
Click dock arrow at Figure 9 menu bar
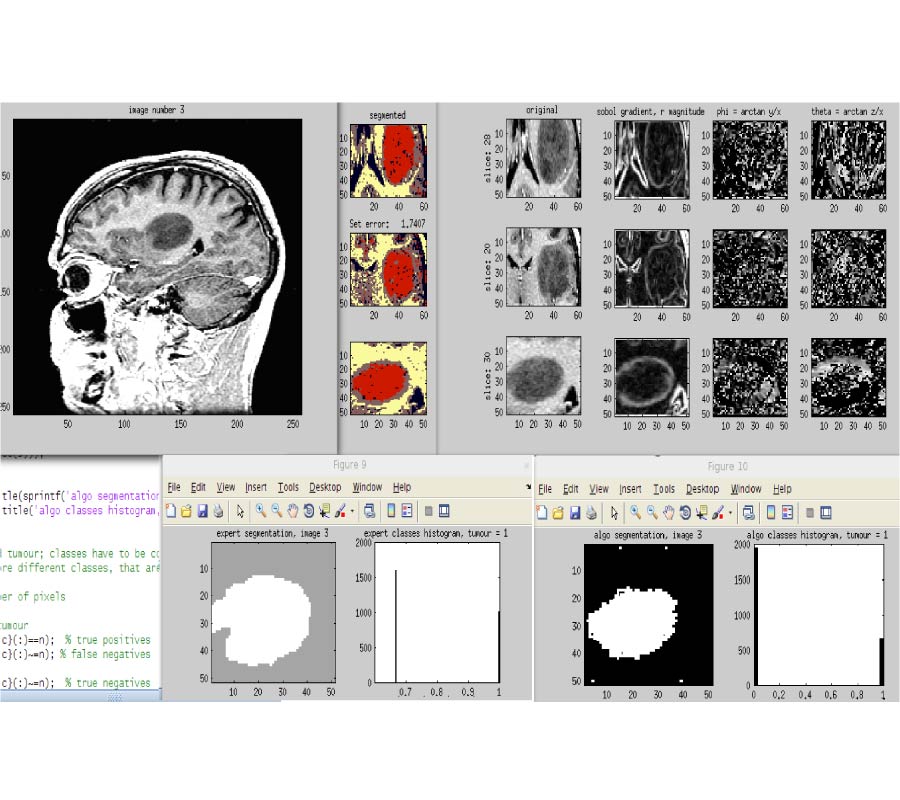point(527,487)
